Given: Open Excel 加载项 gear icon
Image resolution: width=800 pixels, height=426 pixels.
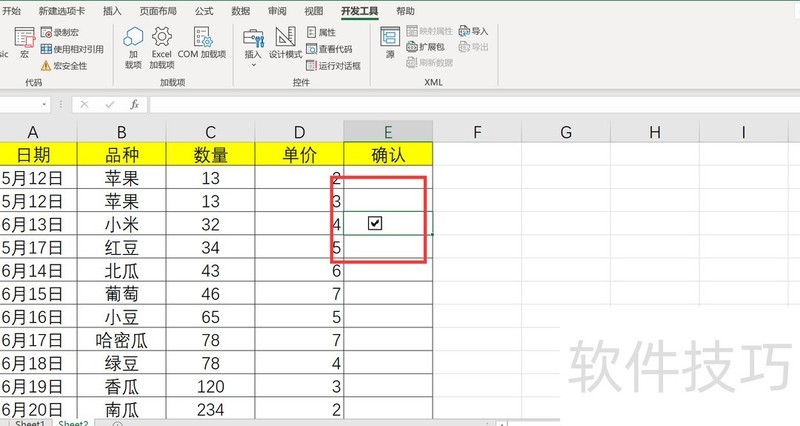Looking at the screenshot, I should [162, 37].
